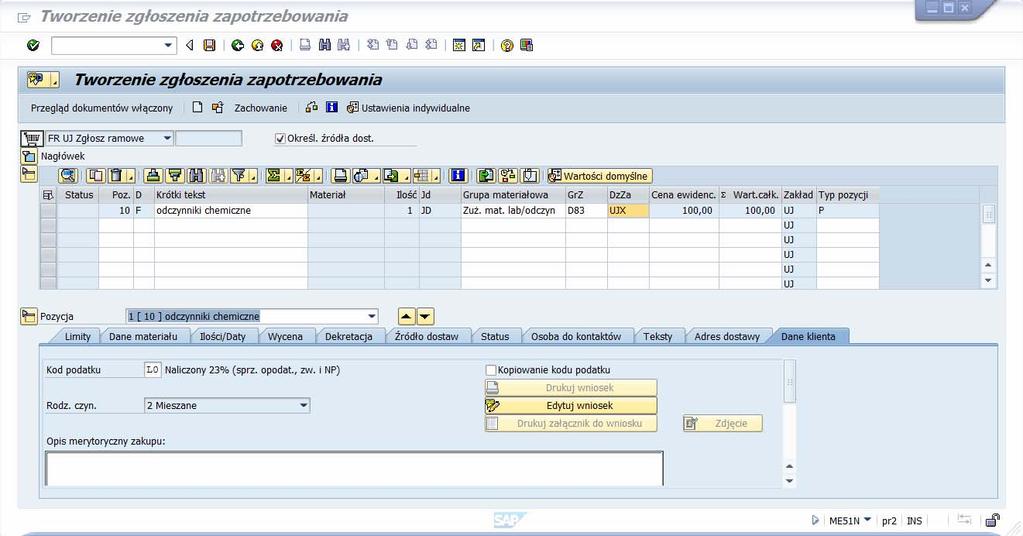This screenshot has height=536, width=1023.
Task: Click the Find binoculars icon in top toolbar
Action: (324, 45)
